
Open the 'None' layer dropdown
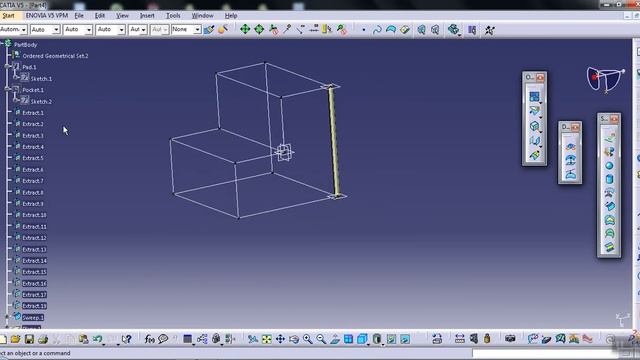[186, 29]
